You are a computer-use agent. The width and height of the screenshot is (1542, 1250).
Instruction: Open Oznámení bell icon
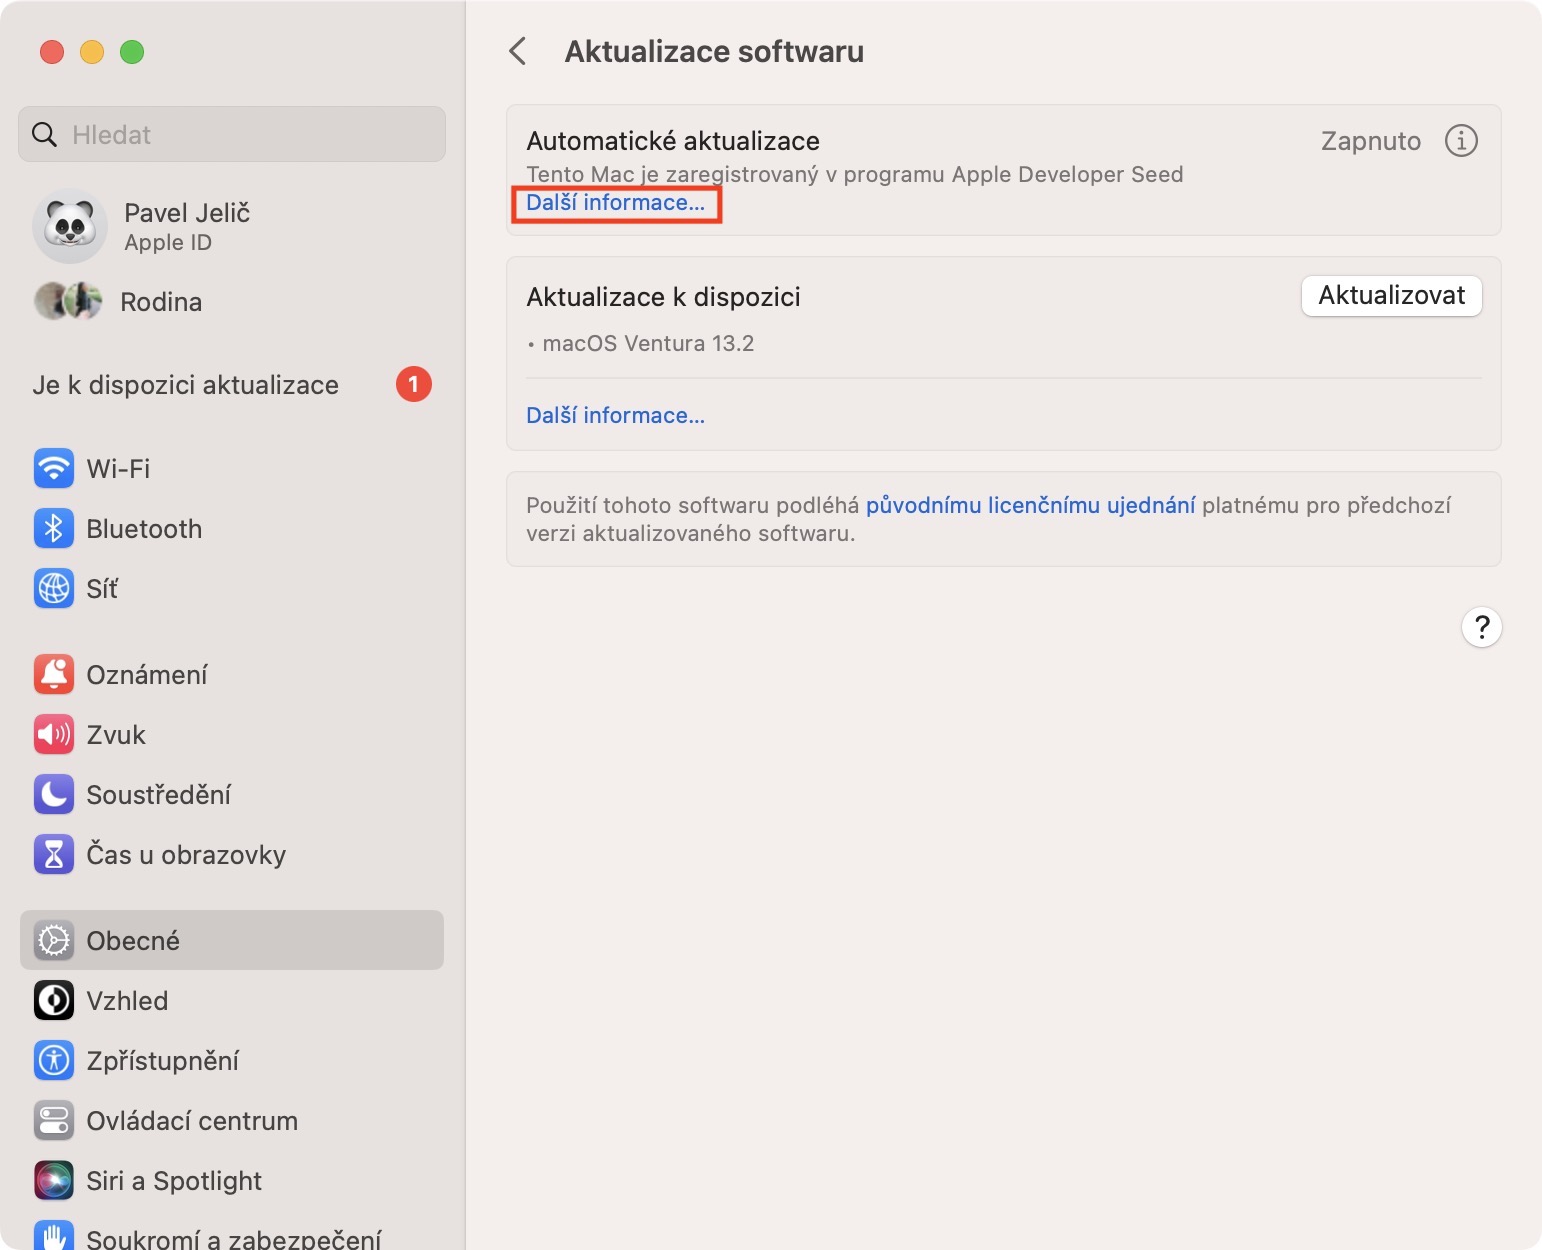(x=54, y=674)
